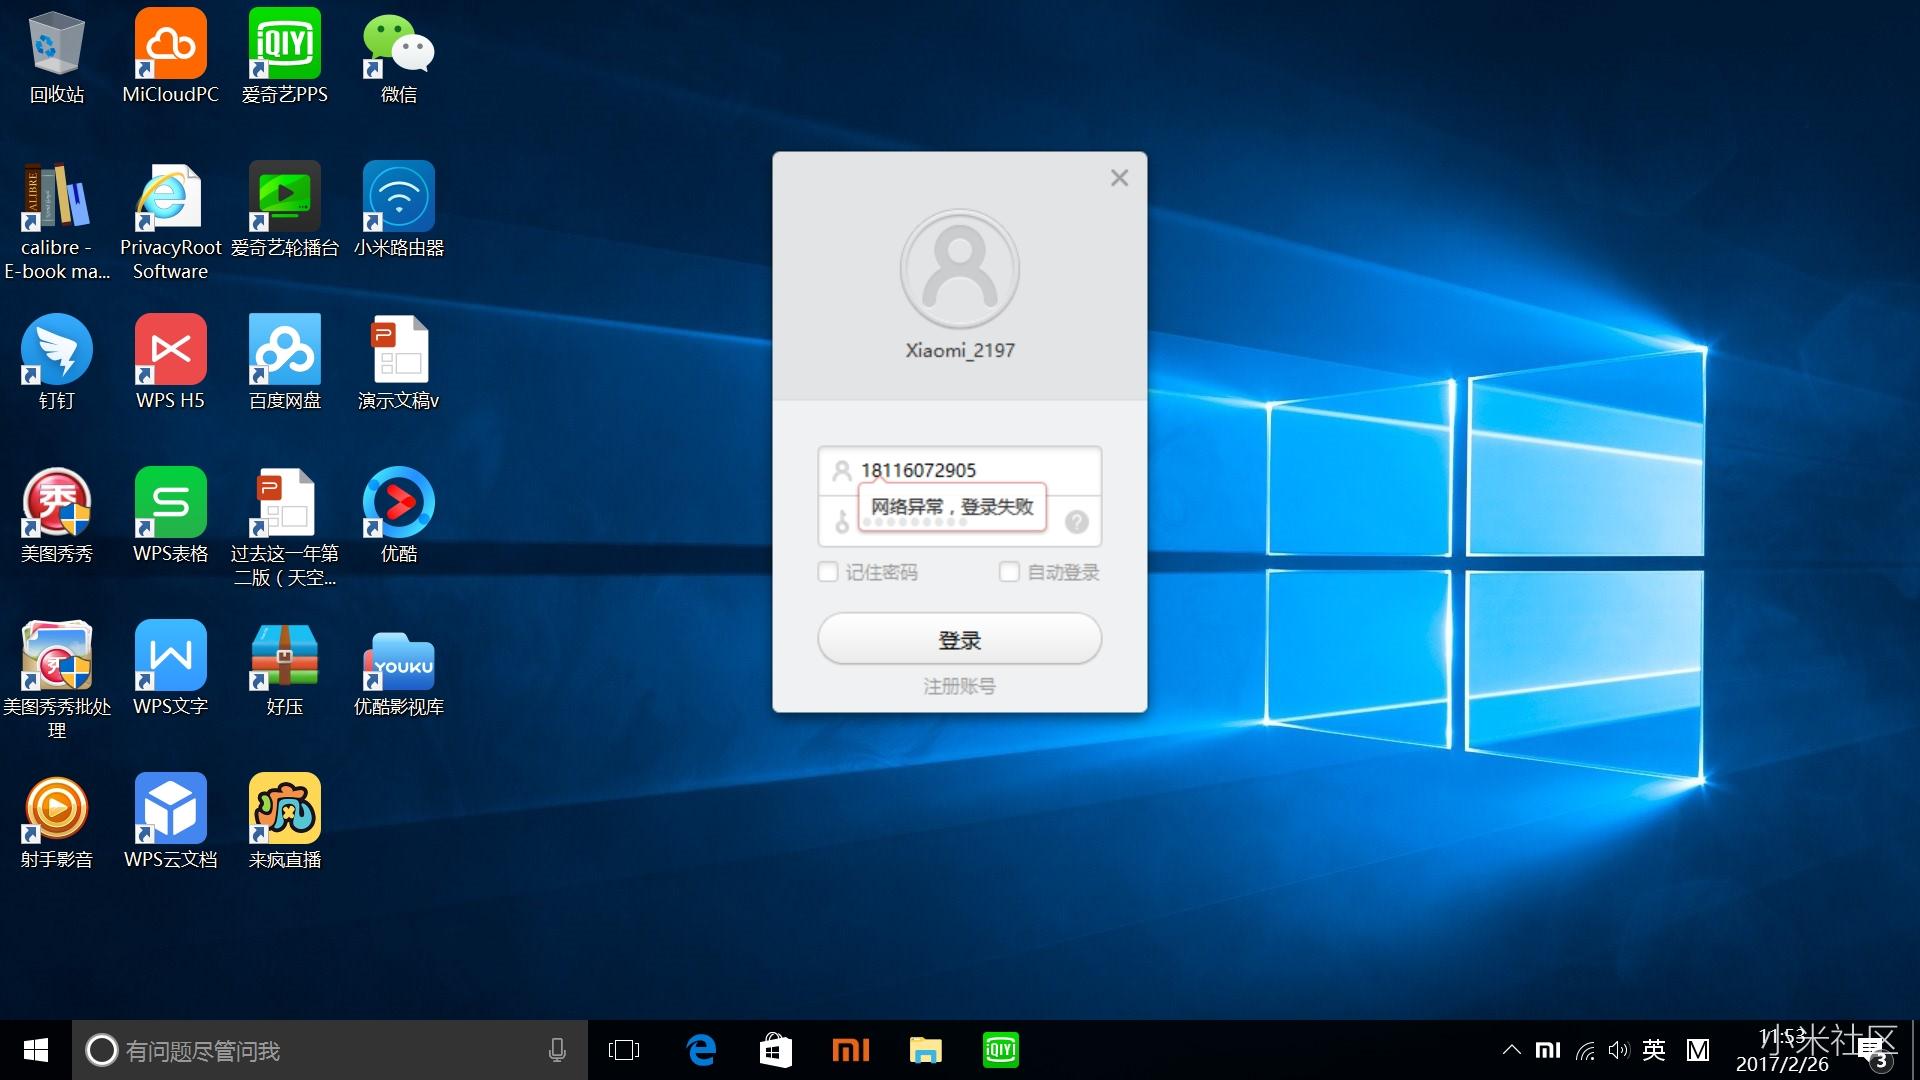
Task: Open the Windows Start menu
Action: [35, 1050]
